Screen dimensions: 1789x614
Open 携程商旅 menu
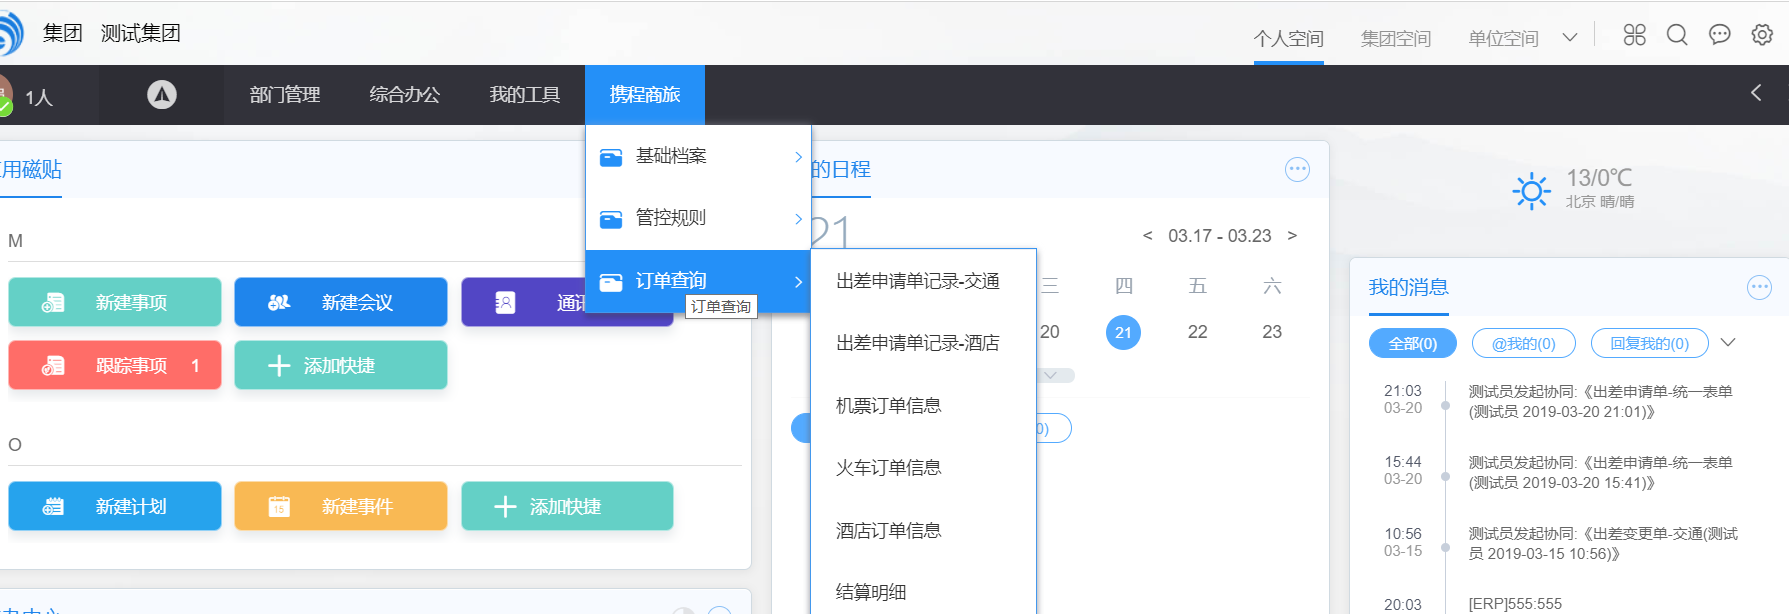click(x=645, y=94)
